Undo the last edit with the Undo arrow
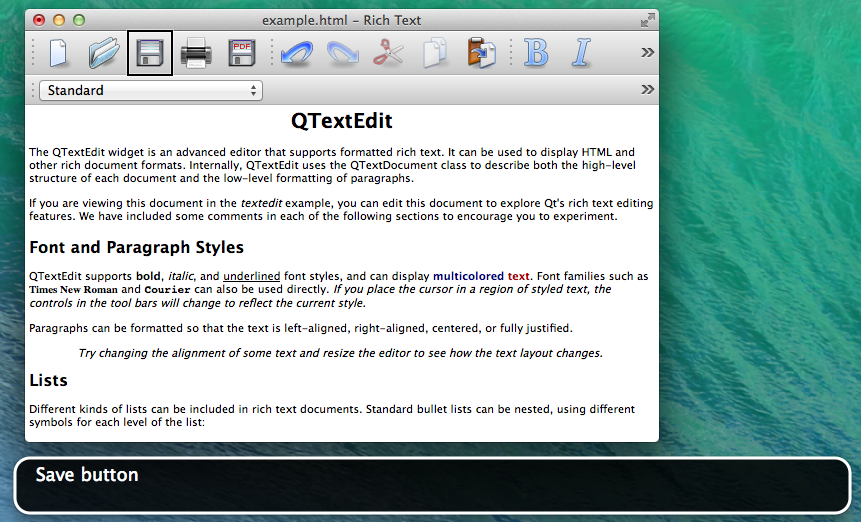This screenshot has height=522, width=861. [x=297, y=53]
